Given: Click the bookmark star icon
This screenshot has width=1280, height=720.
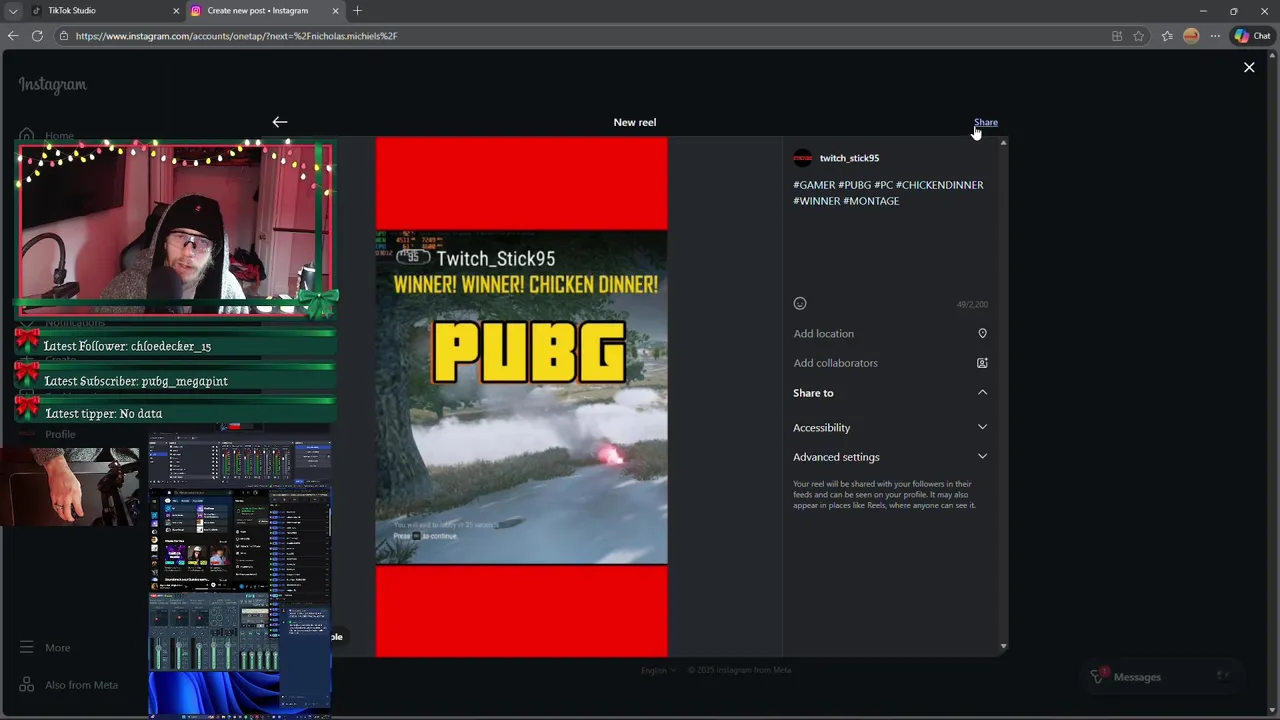Looking at the screenshot, I should click(x=1139, y=36).
